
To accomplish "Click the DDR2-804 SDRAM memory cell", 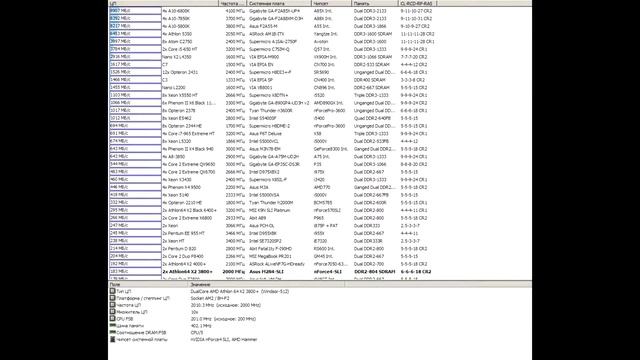I will pyautogui.click(x=374, y=271).
